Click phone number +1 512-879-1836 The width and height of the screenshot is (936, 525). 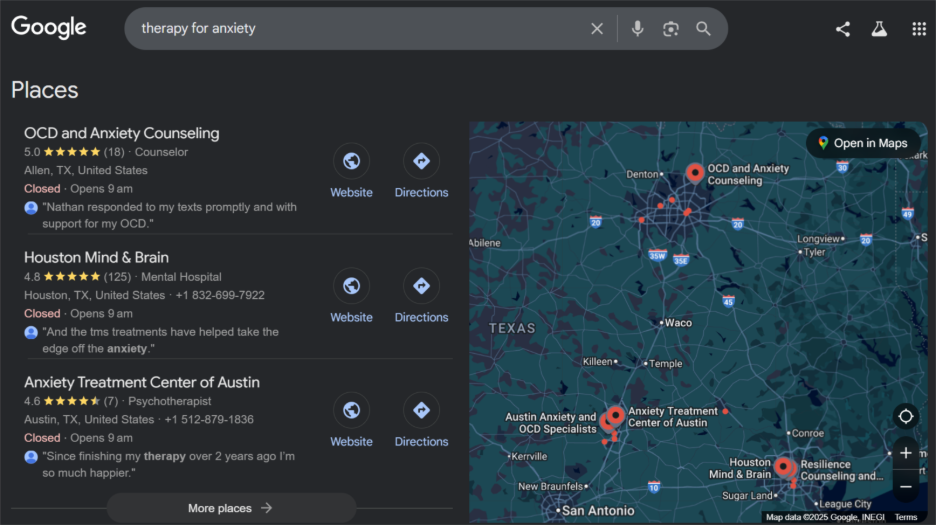(209, 419)
